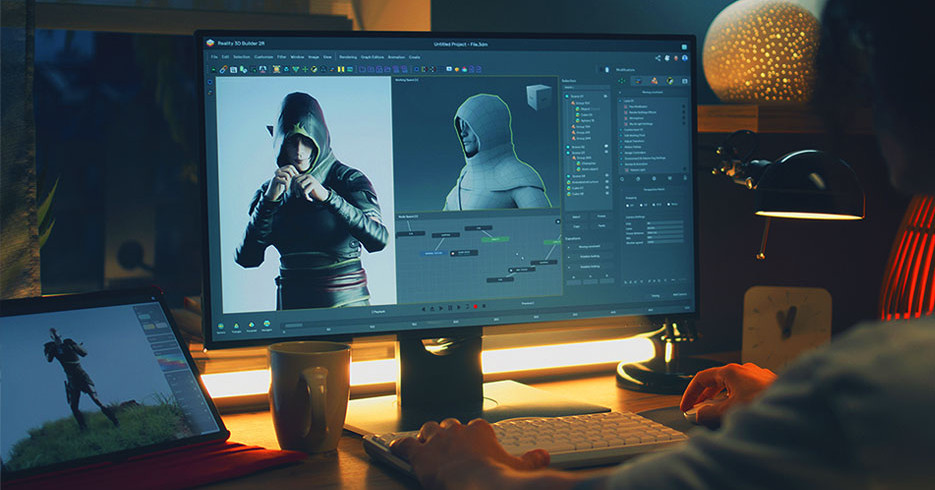Viewport: 935px width, 490px height.
Task: Click the share icon in title bar
Action: point(658,58)
